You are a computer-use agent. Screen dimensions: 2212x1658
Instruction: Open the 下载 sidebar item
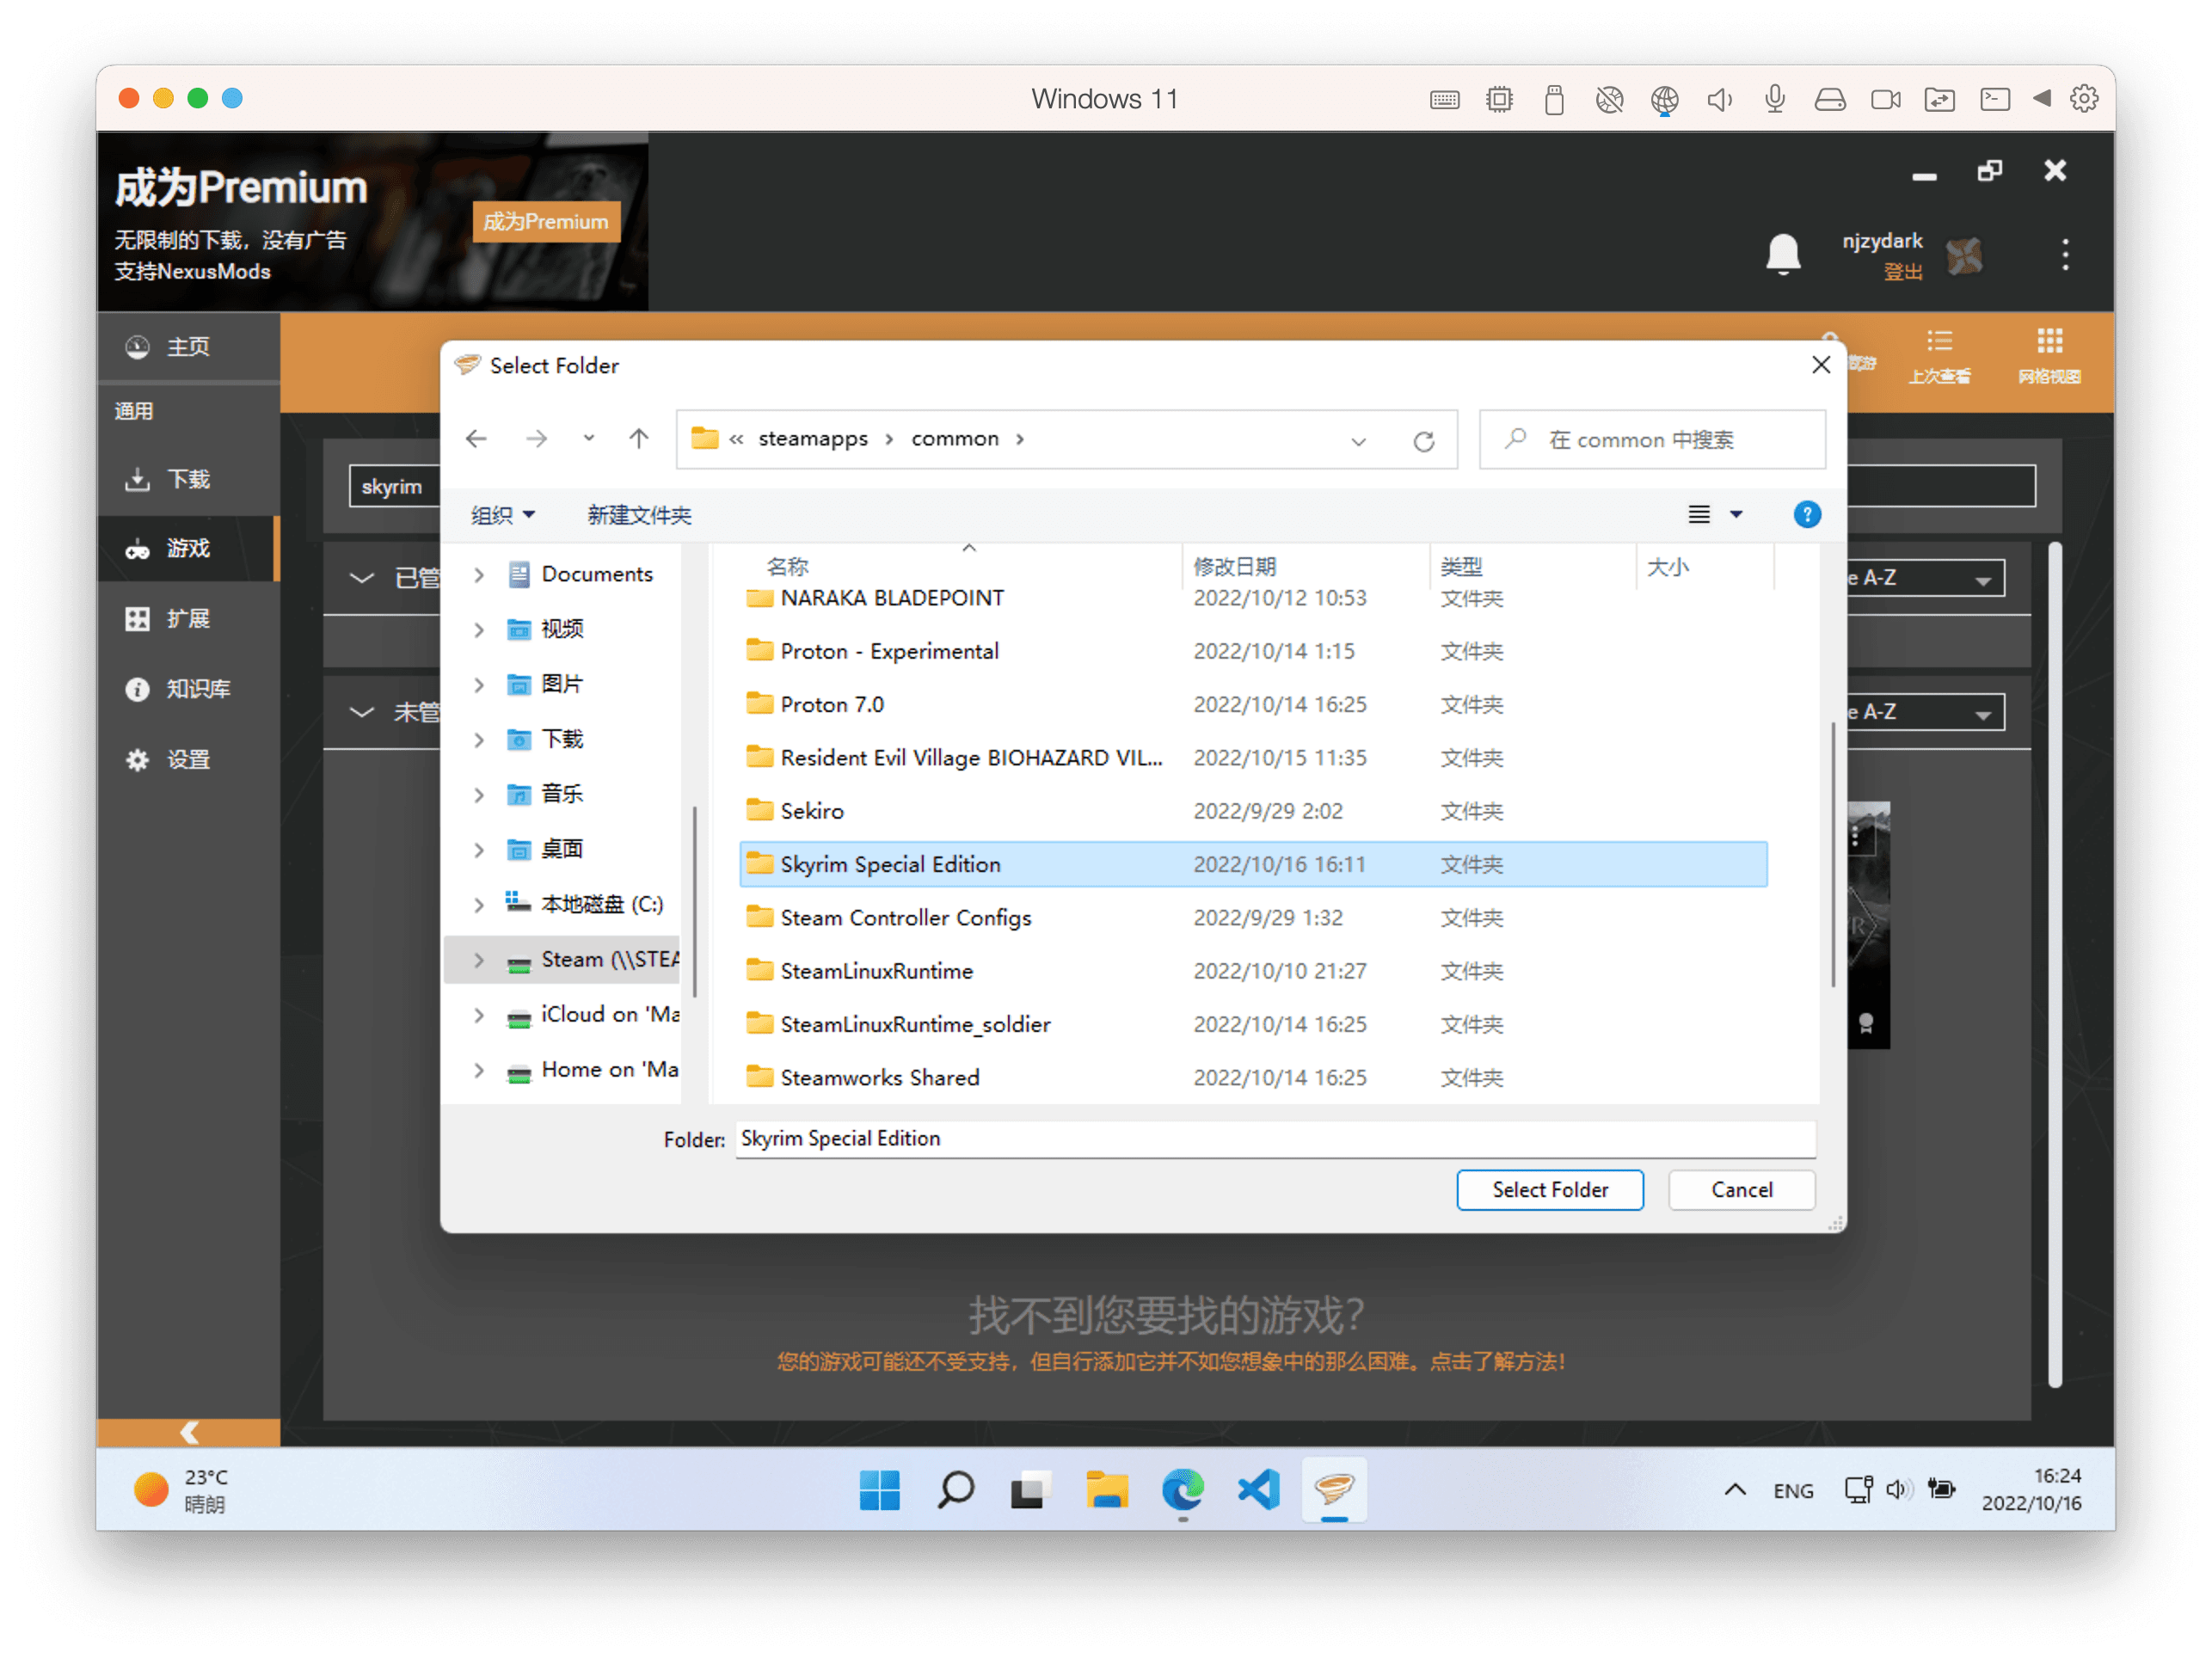pos(188,479)
